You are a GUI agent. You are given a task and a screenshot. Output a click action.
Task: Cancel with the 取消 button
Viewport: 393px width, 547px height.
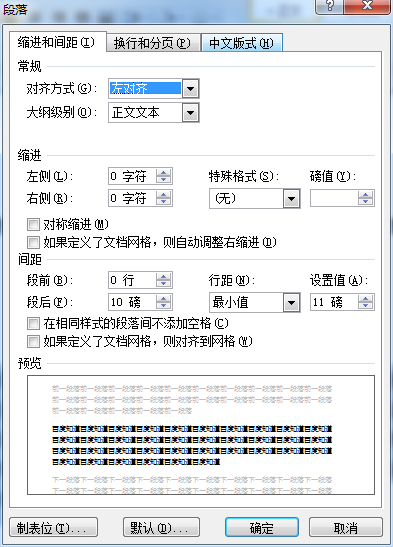[x=346, y=527]
